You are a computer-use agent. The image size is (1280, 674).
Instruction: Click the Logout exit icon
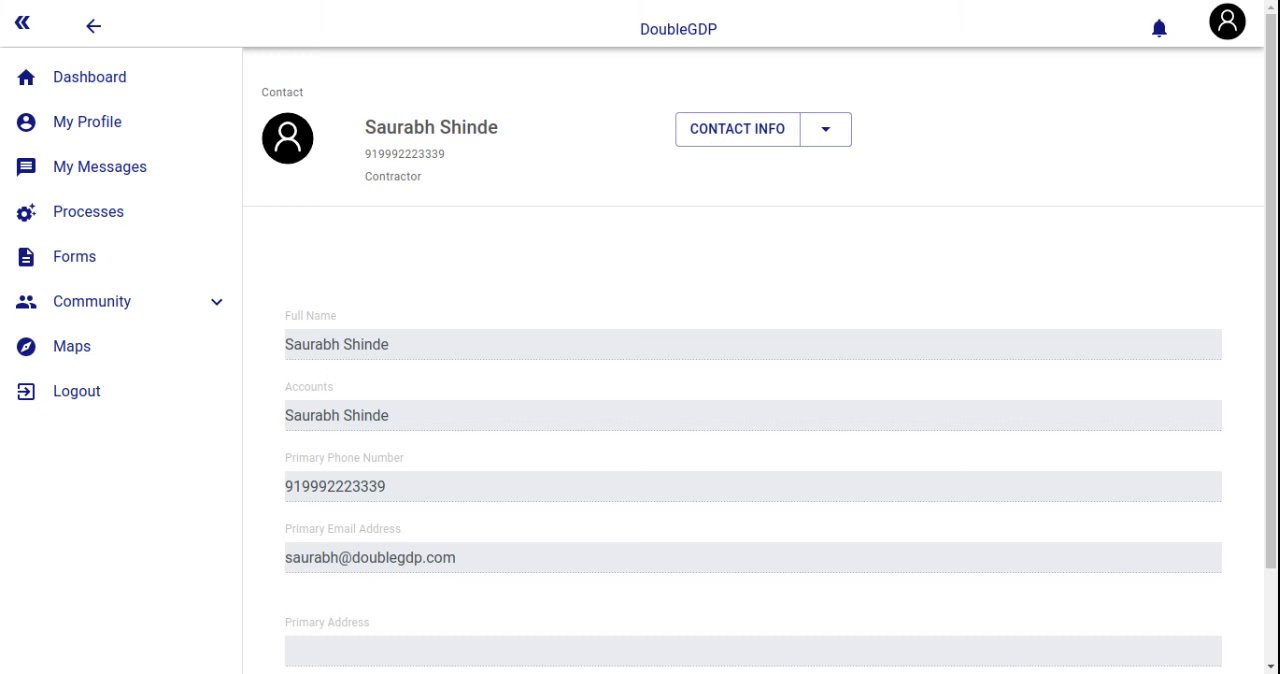pyautogui.click(x=26, y=392)
